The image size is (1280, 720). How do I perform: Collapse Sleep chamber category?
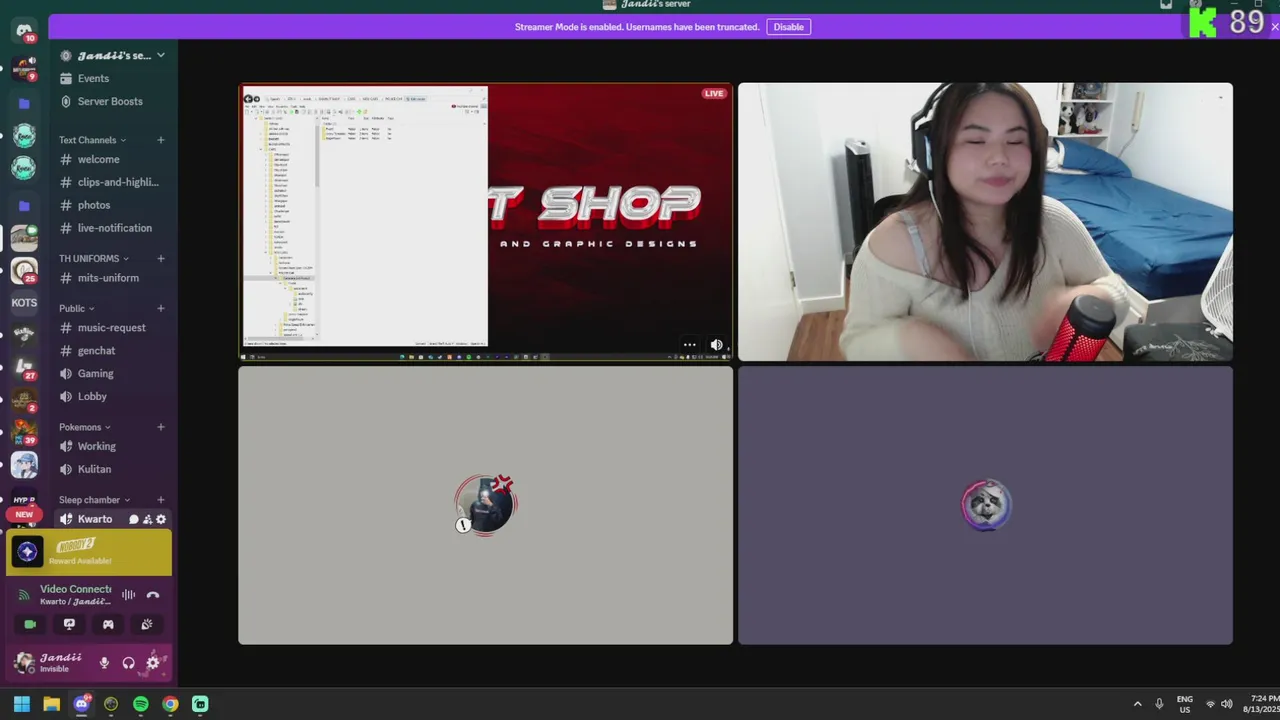[94, 500]
